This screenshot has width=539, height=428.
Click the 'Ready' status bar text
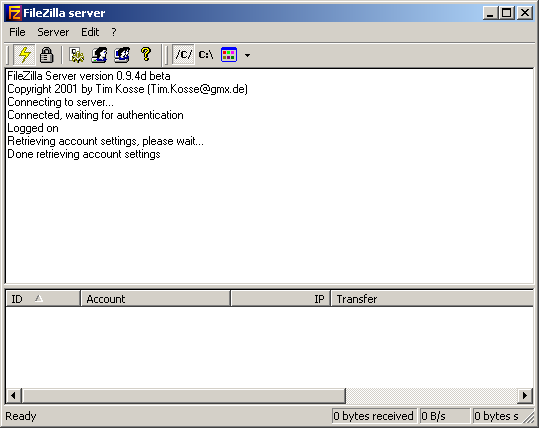pos(21,416)
